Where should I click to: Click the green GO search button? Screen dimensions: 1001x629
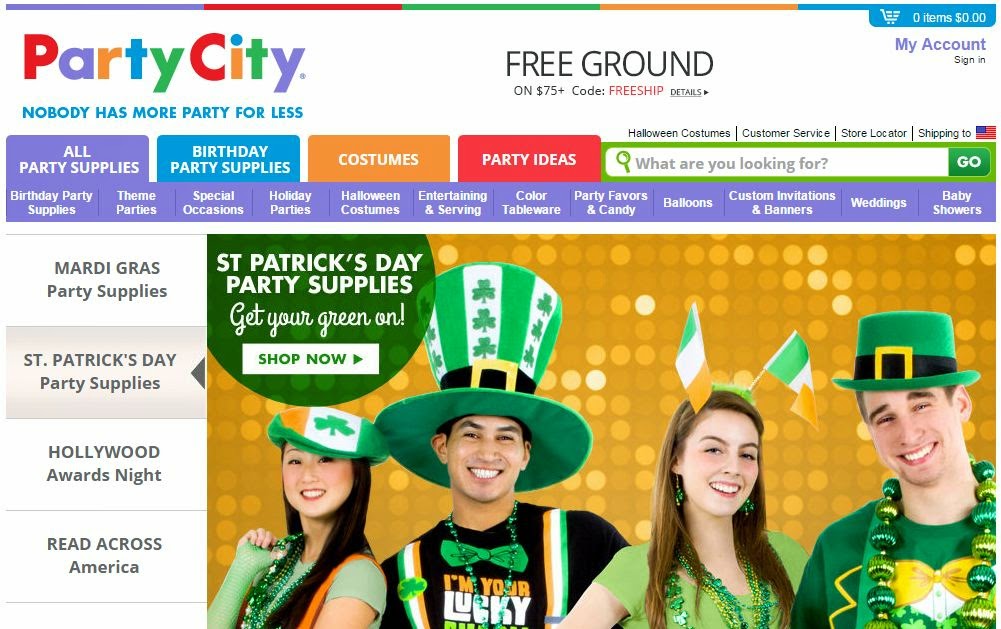(968, 162)
